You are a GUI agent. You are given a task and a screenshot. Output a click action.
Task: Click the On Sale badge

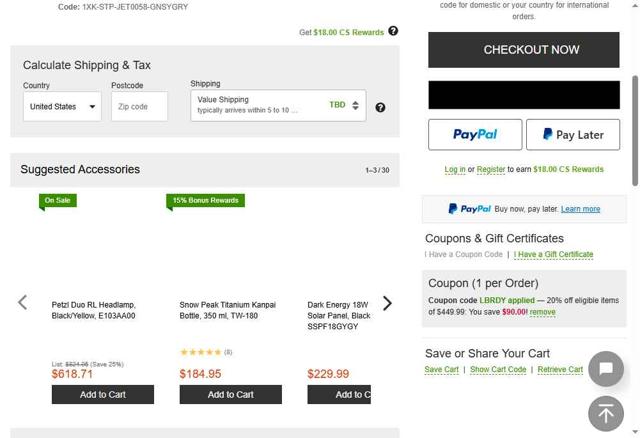click(x=58, y=200)
